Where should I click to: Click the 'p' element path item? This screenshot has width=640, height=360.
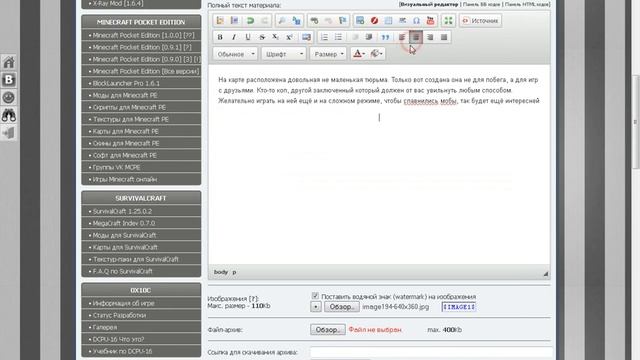[234, 272]
